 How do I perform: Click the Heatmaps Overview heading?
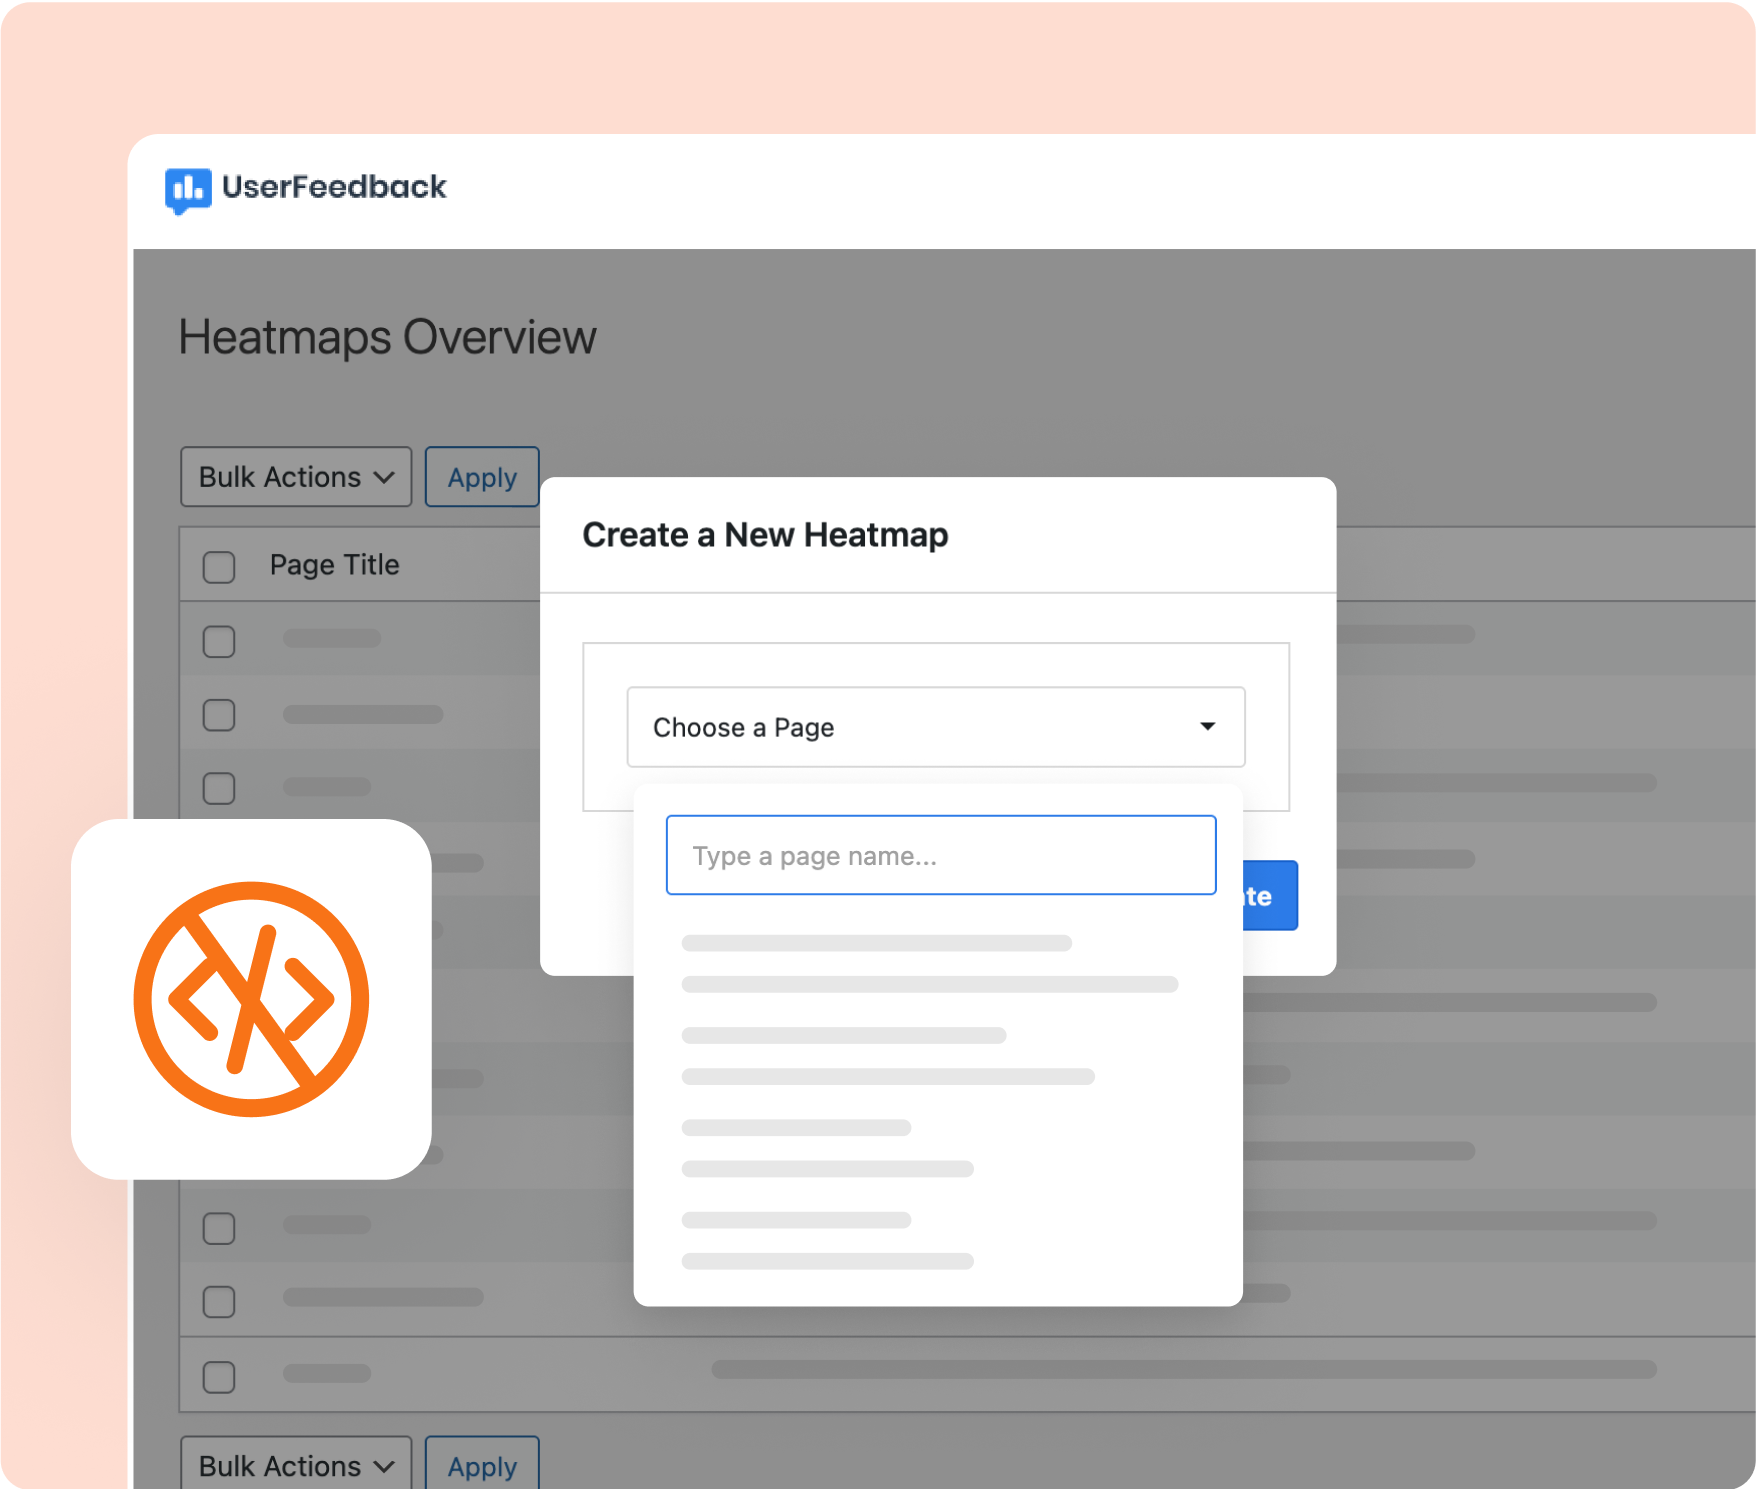coord(387,338)
